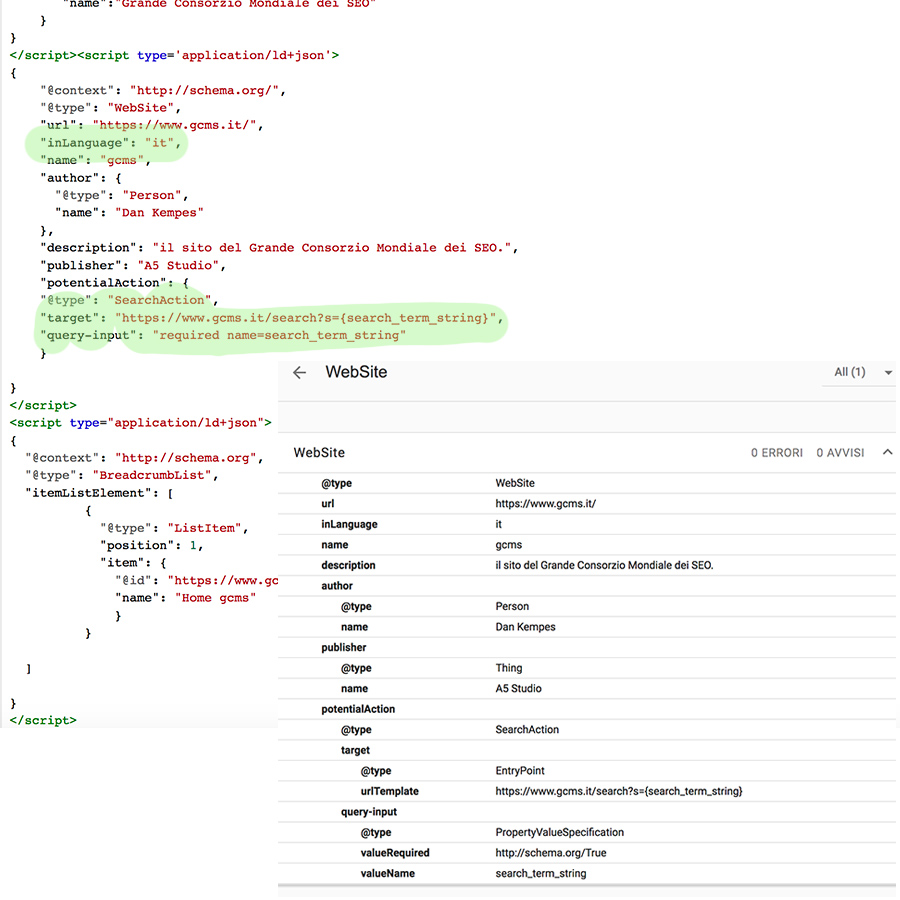900x900 pixels.
Task: Select the description row in results table
Action: 349,566
